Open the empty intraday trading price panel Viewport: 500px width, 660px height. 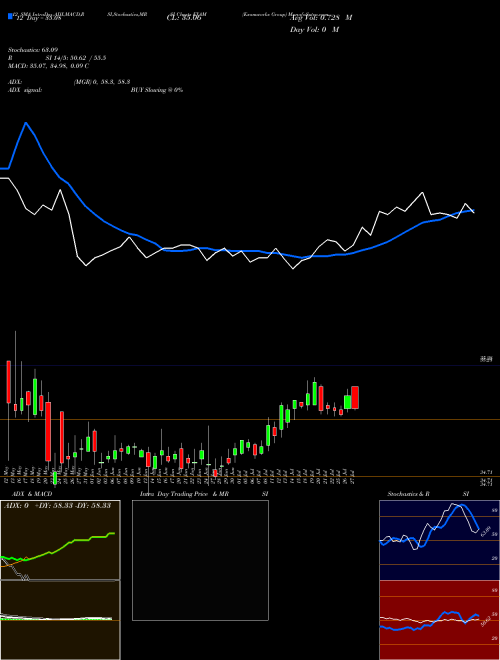pos(200,560)
